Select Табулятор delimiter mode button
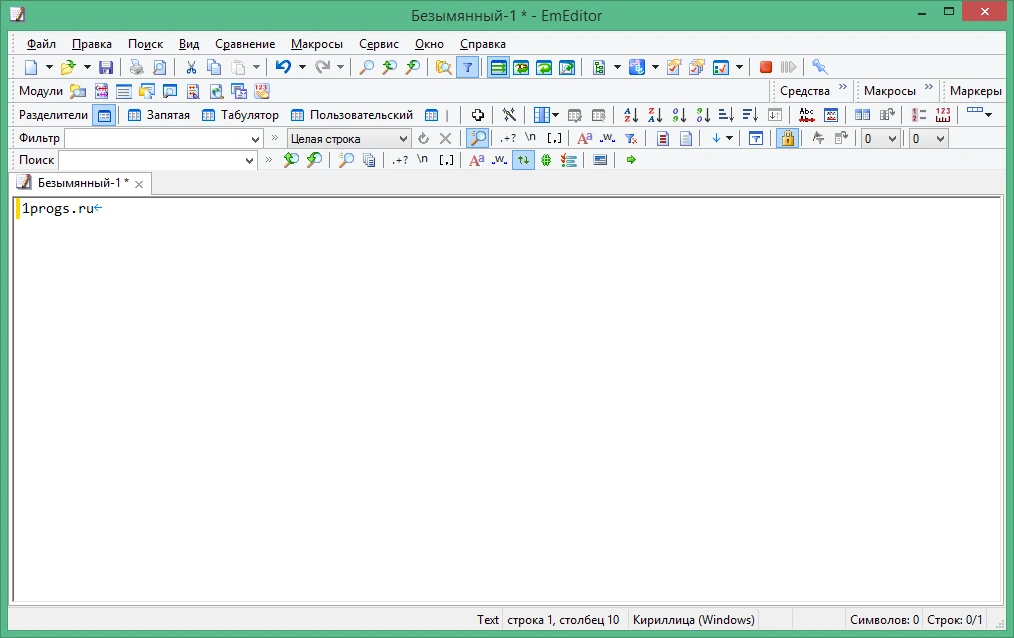 pyautogui.click(x=240, y=115)
